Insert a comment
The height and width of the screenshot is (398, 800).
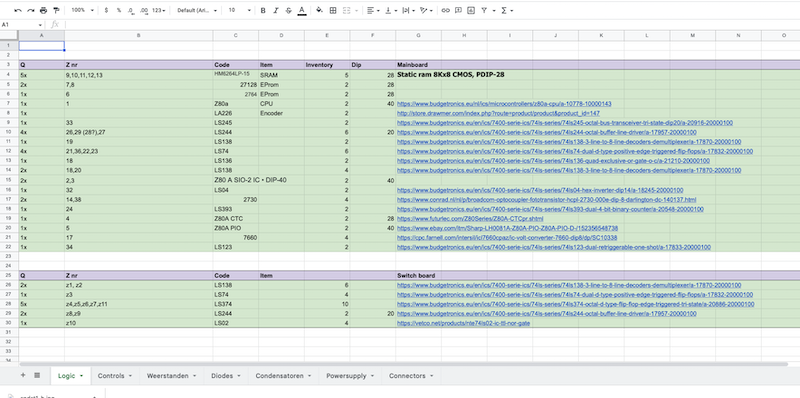pos(458,10)
